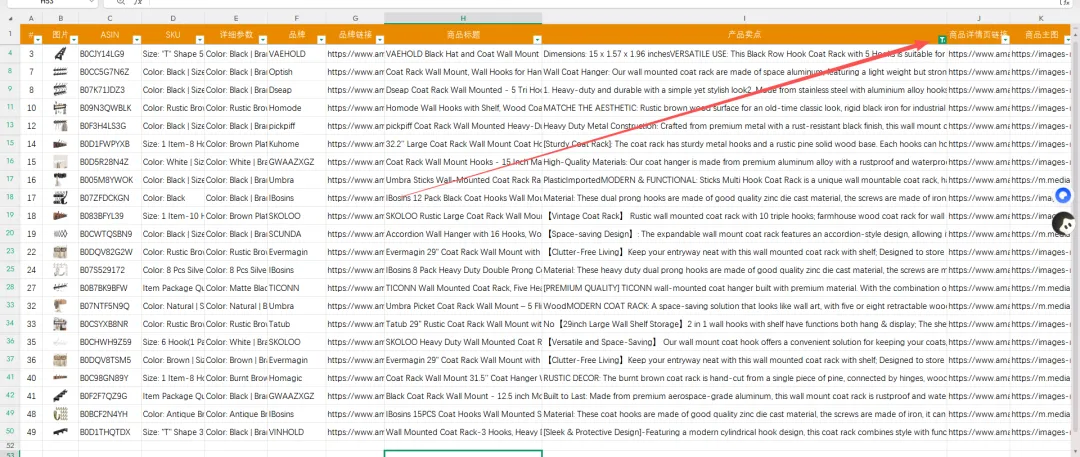Image resolution: width=1080 pixels, height=457 pixels.
Task: Select row 18 header
Action: click(x=10, y=198)
